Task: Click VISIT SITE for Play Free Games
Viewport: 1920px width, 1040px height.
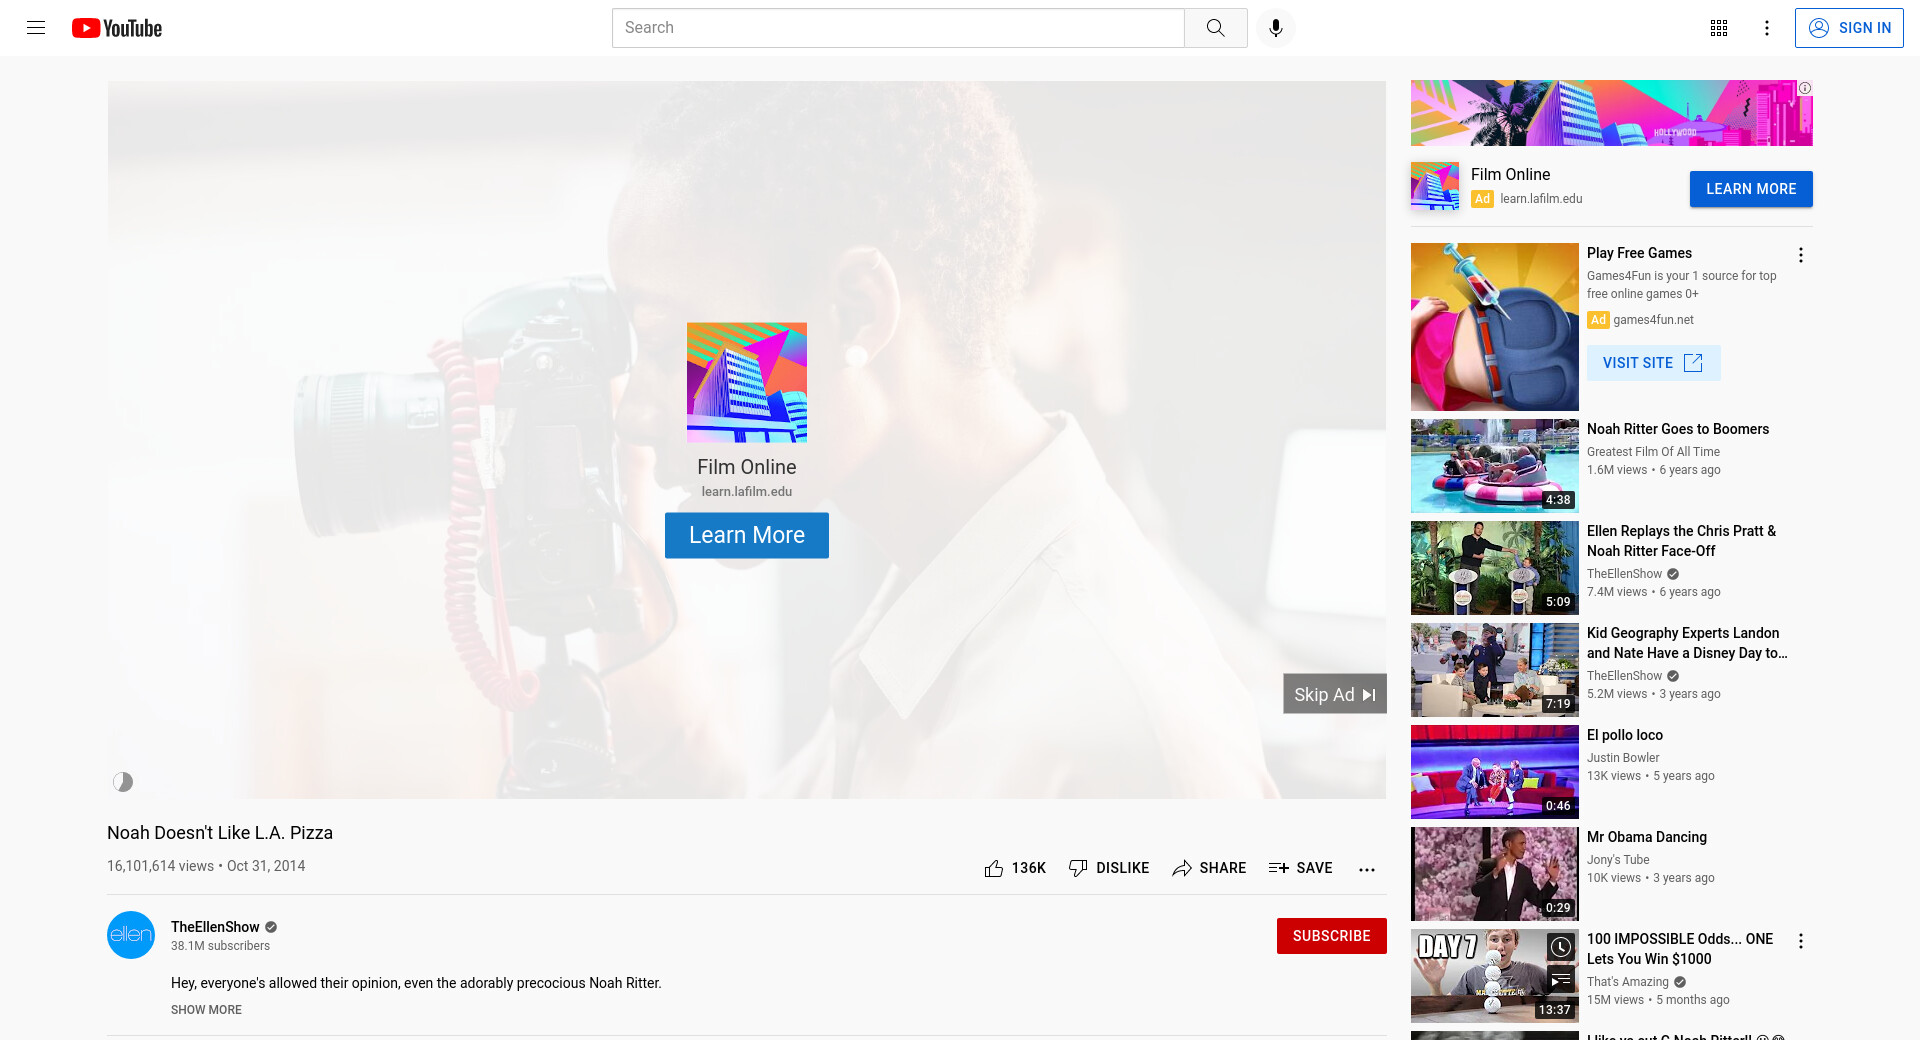Action: (x=1653, y=363)
